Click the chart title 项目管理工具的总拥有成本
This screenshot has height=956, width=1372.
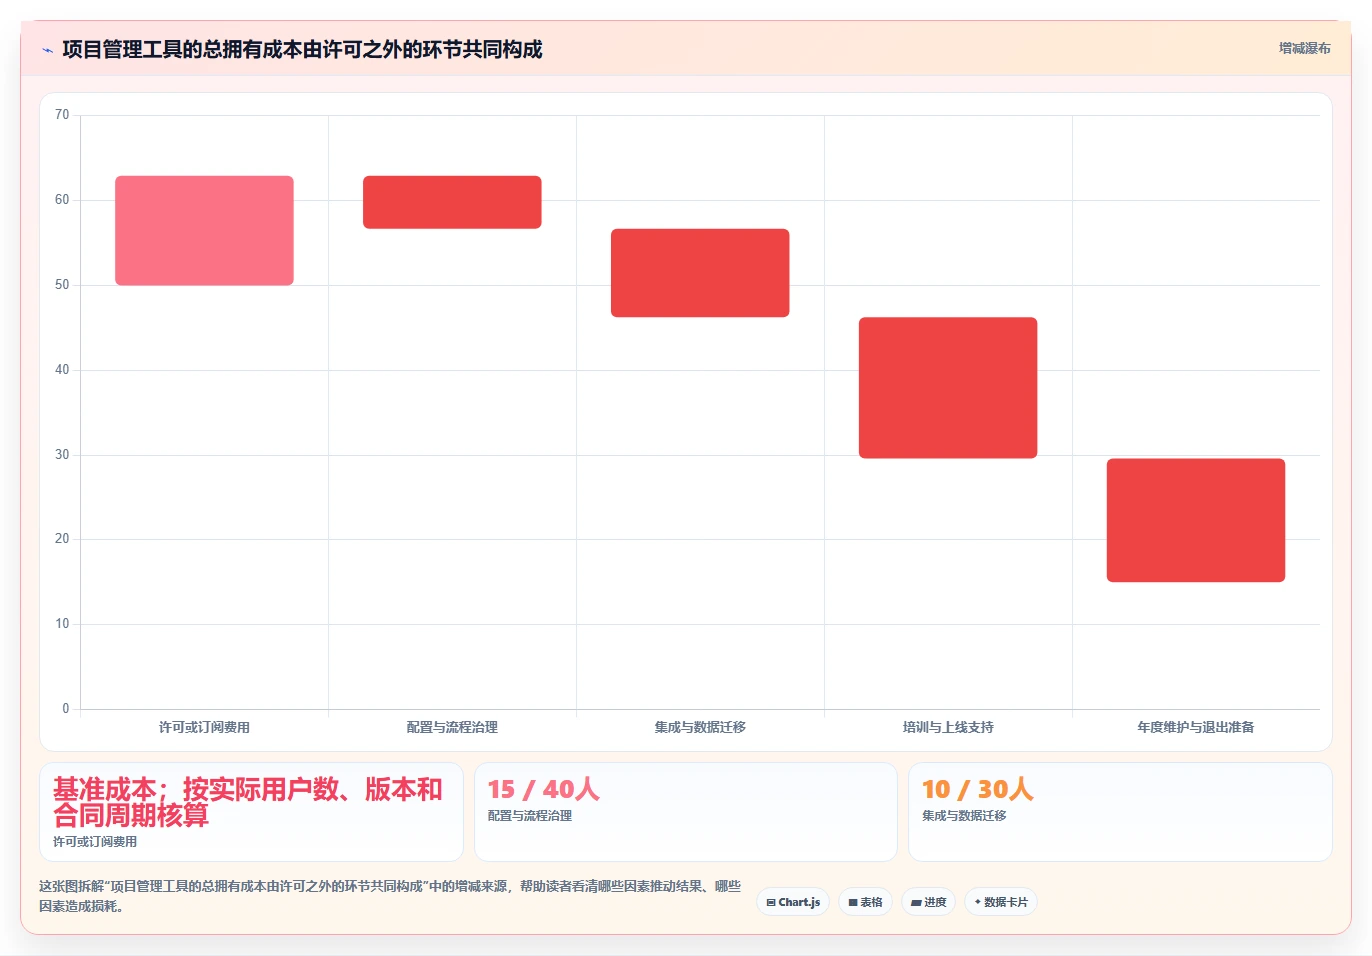pos(302,50)
